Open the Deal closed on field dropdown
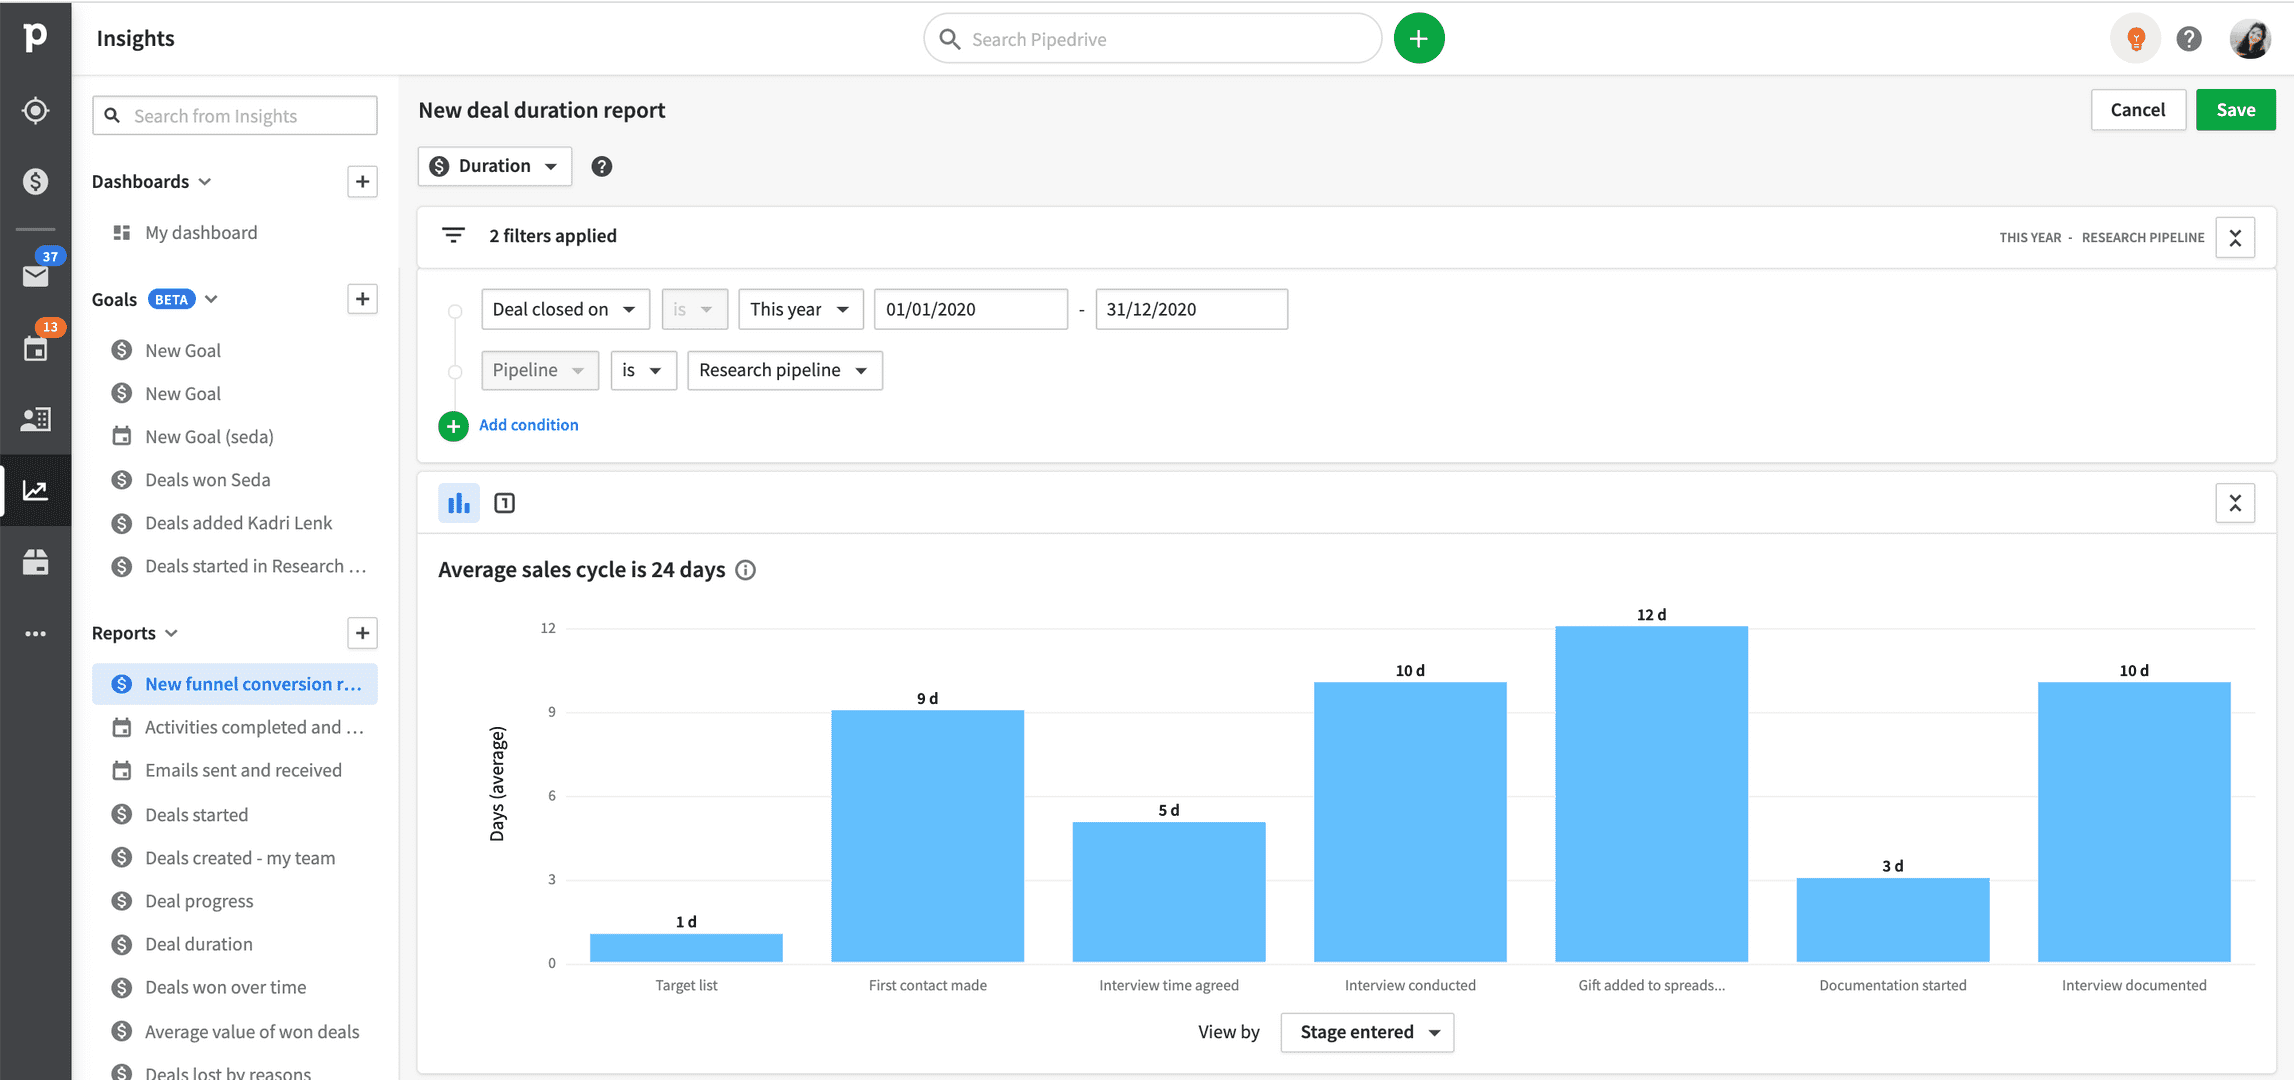 pyautogui.click(x=565, y=310)
